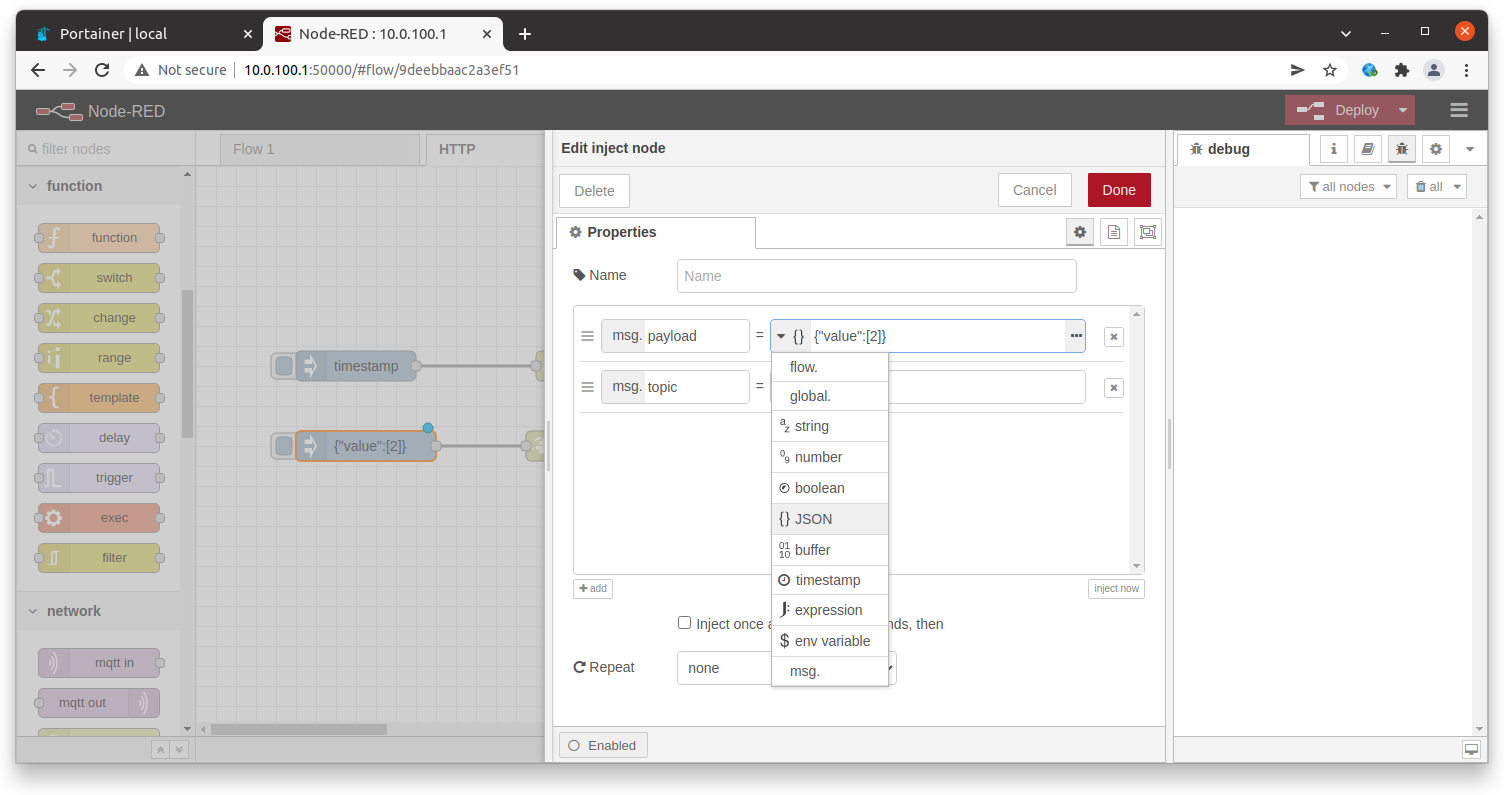This screenshot has height=795, width=1504.
Task: Open the info sidebar tab
Action: [1334, 149]
